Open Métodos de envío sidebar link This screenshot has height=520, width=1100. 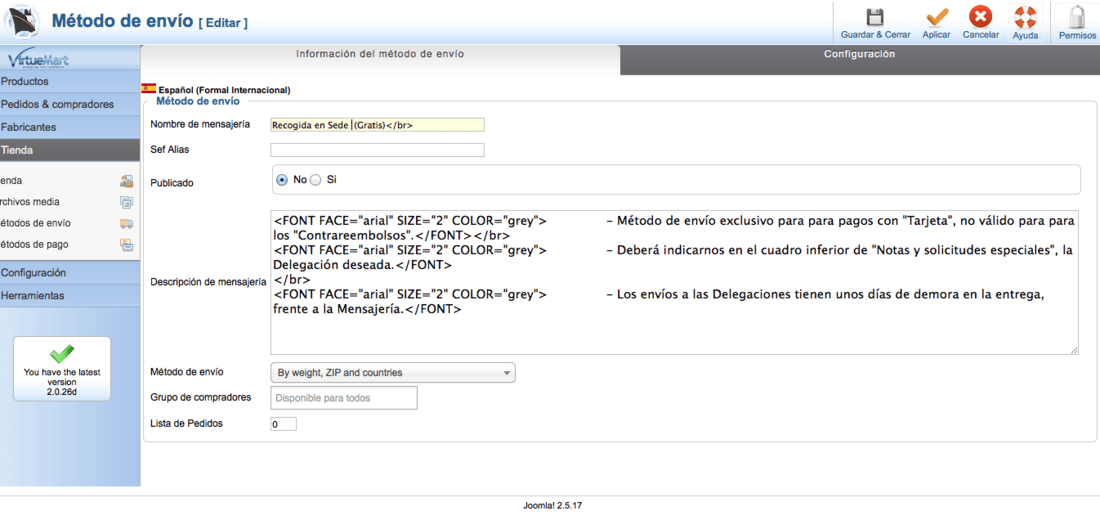pyautogui.click(x=35, y=223)
